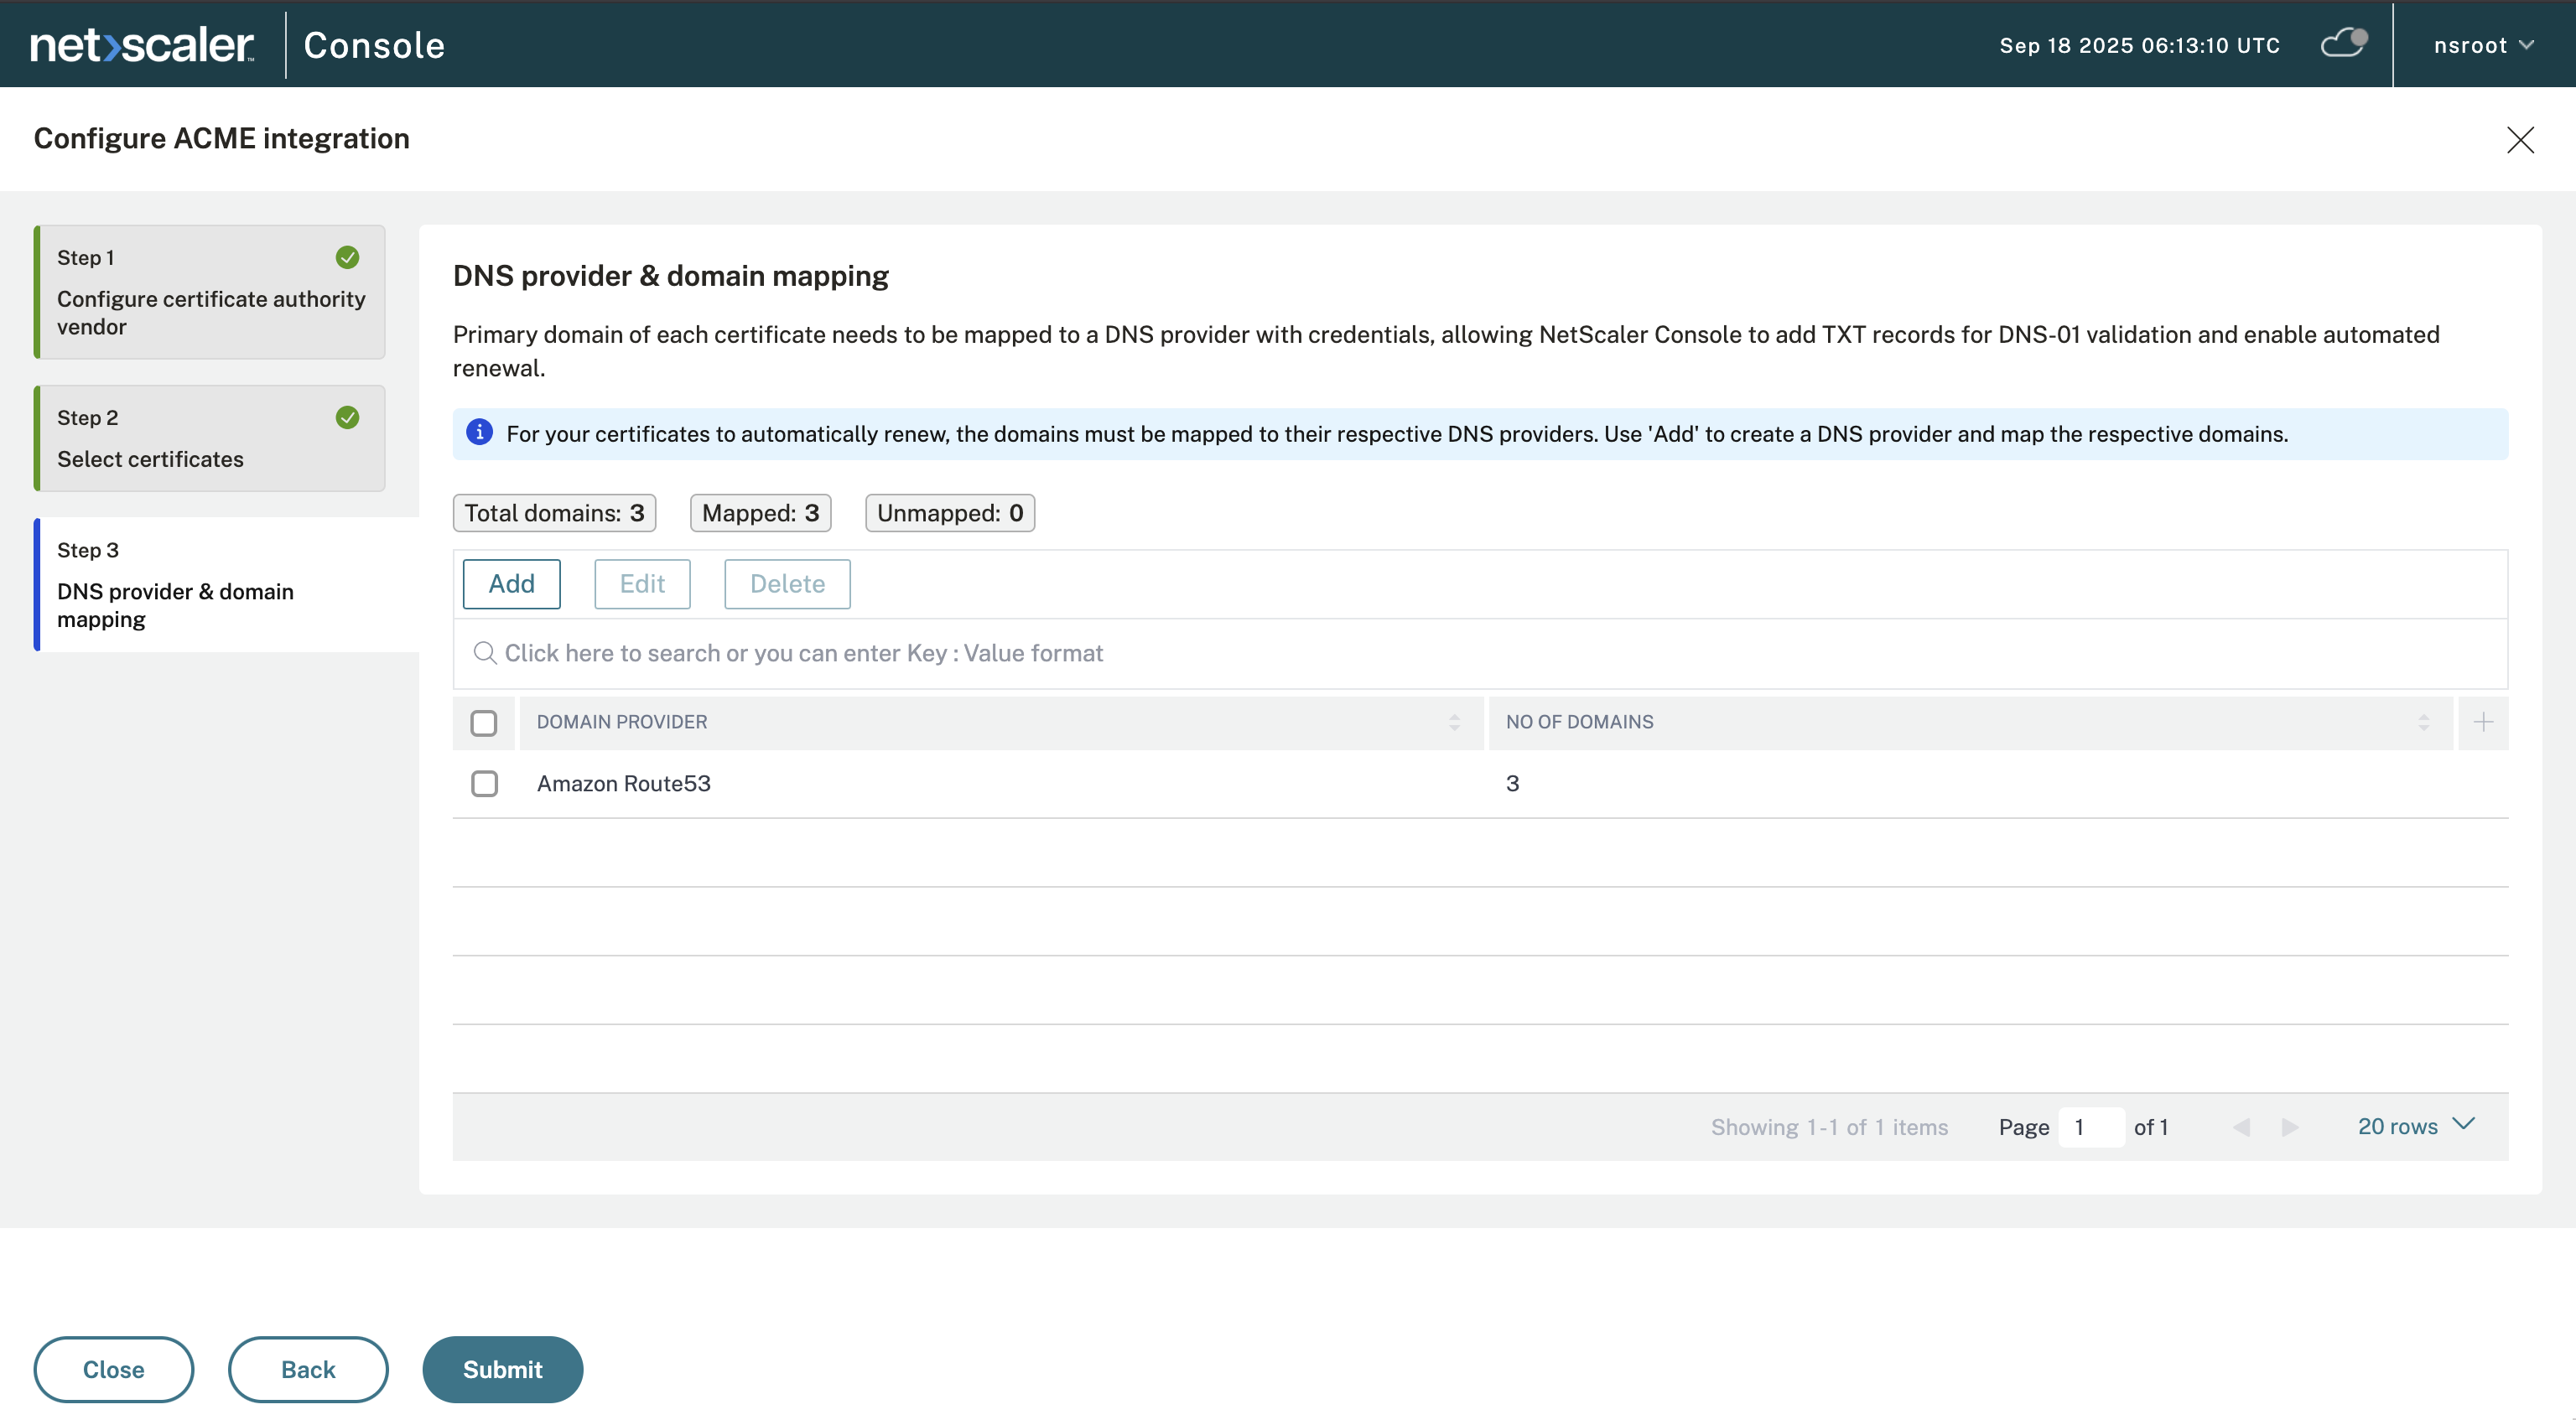Click the cloud status icon
The width and height of the screenshot is (2576, 1420).
point(2343,44)
